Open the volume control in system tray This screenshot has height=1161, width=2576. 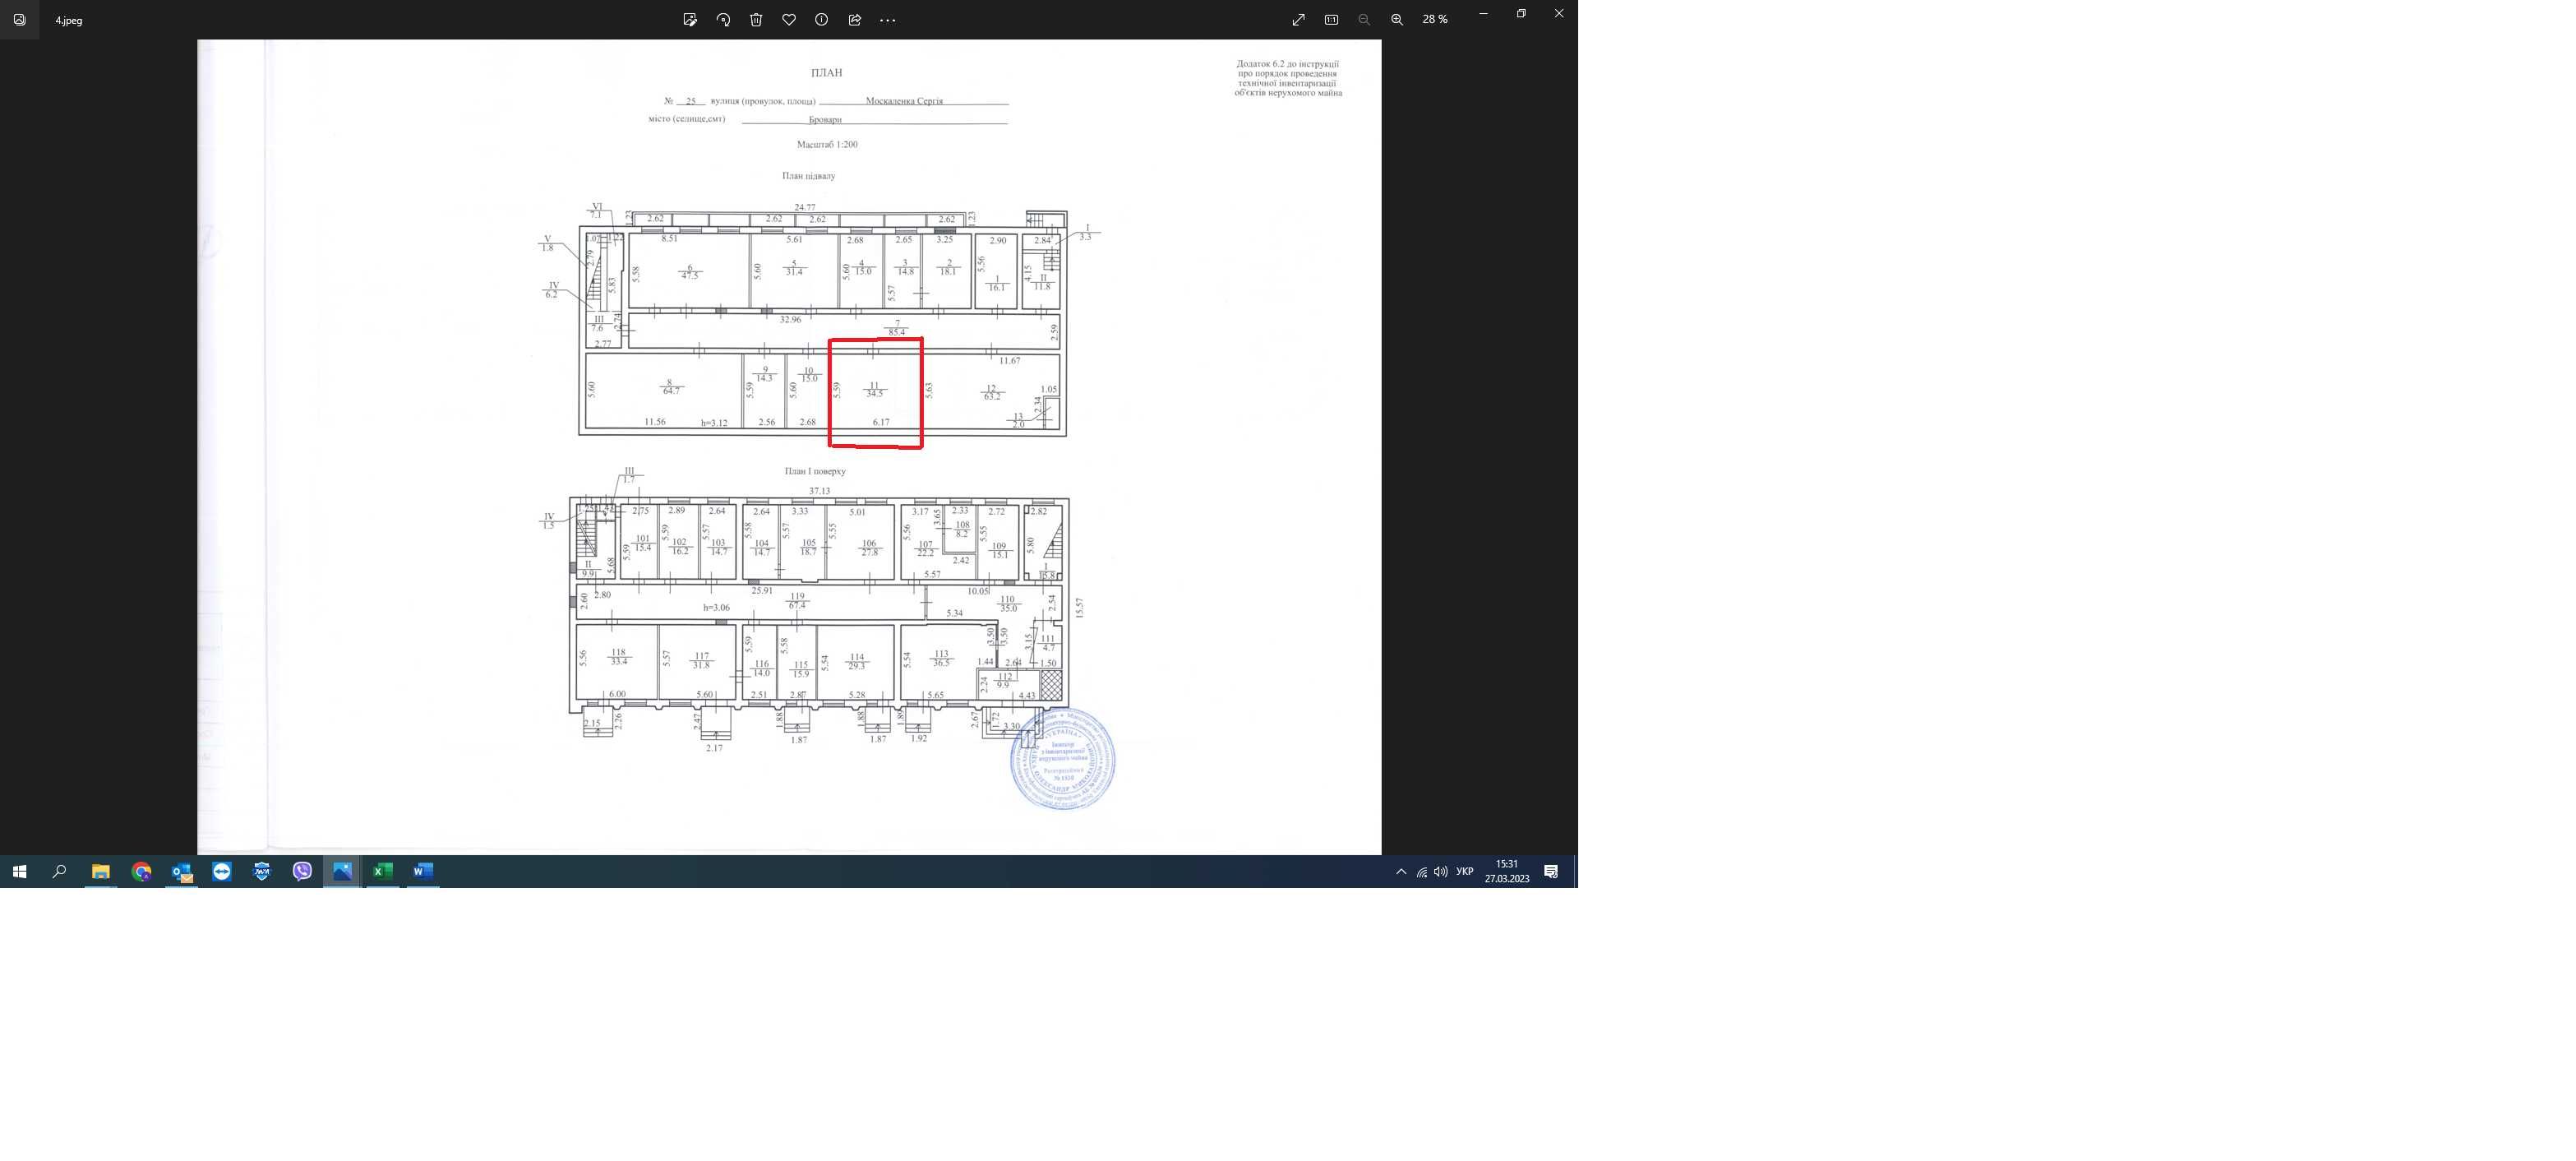(x=1440, y=872)
